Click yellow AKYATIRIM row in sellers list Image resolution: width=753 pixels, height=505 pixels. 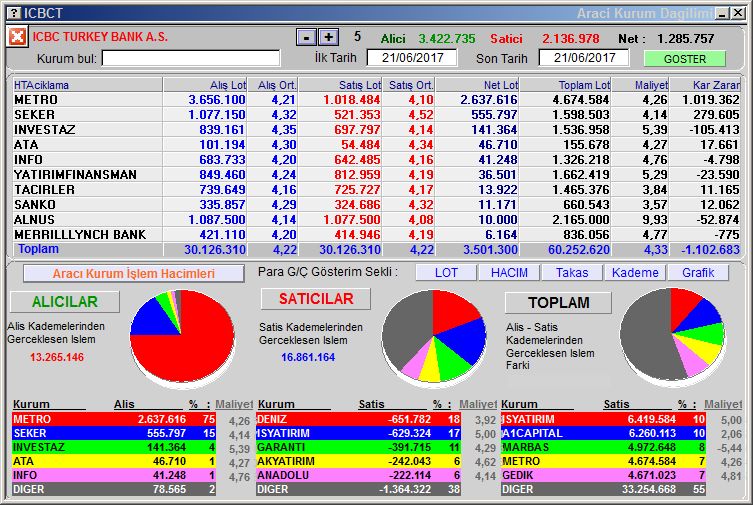pos(359,461)
